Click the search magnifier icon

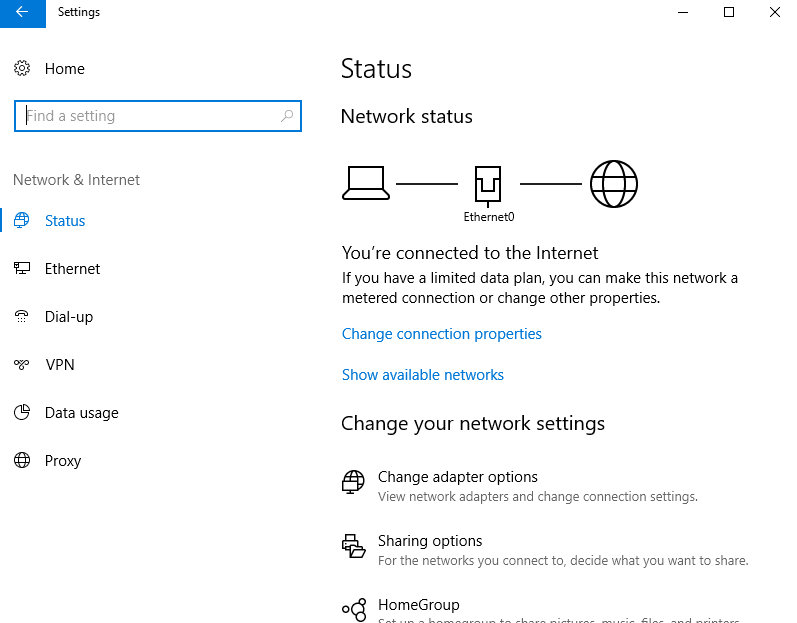pos(287,116)
